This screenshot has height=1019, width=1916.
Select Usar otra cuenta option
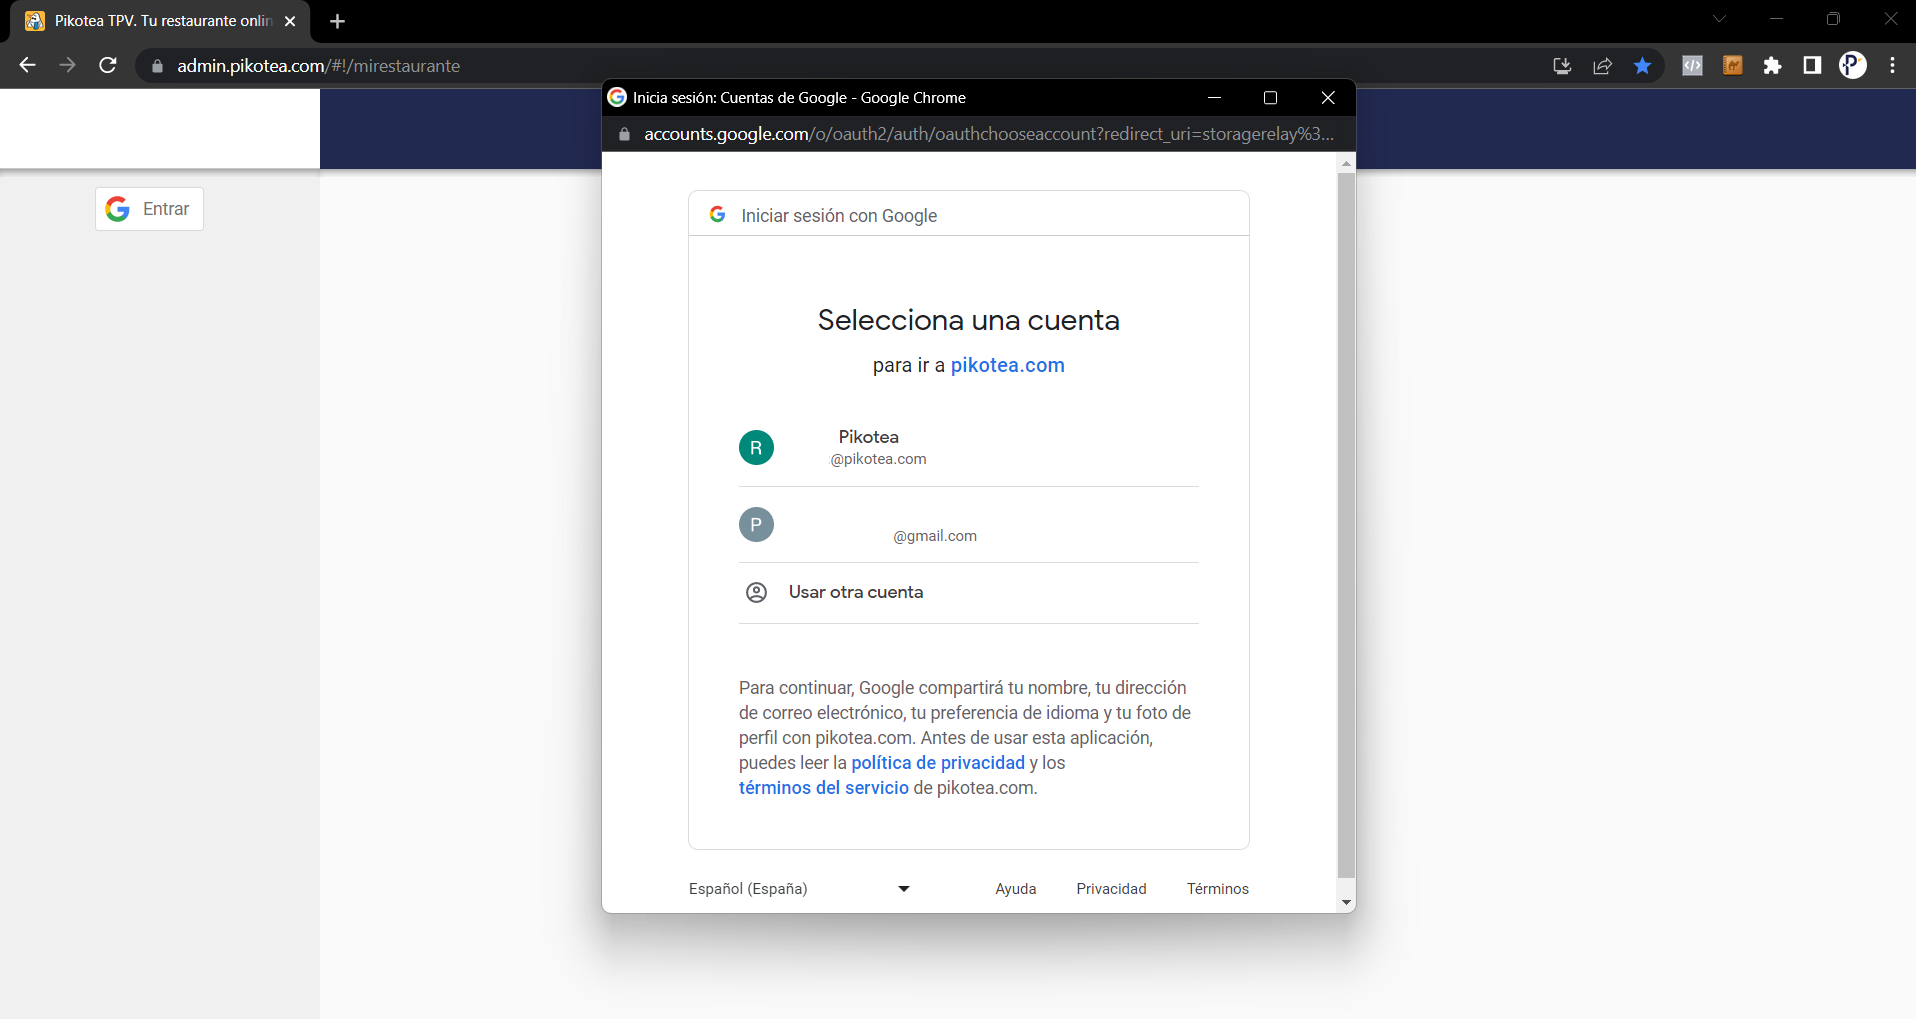click(968, 593)
